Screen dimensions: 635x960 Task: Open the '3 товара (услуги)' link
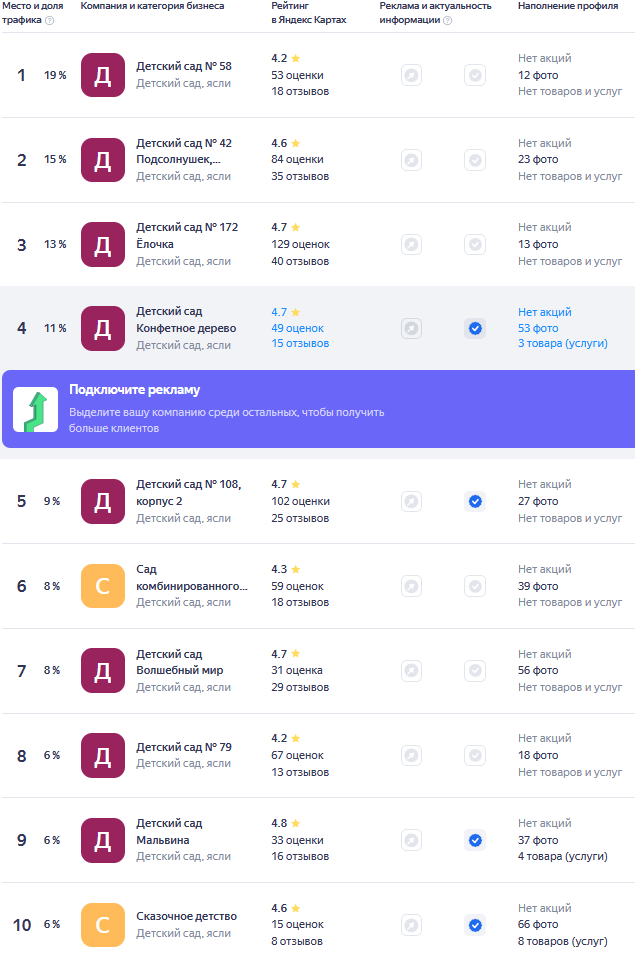(563, 343)
